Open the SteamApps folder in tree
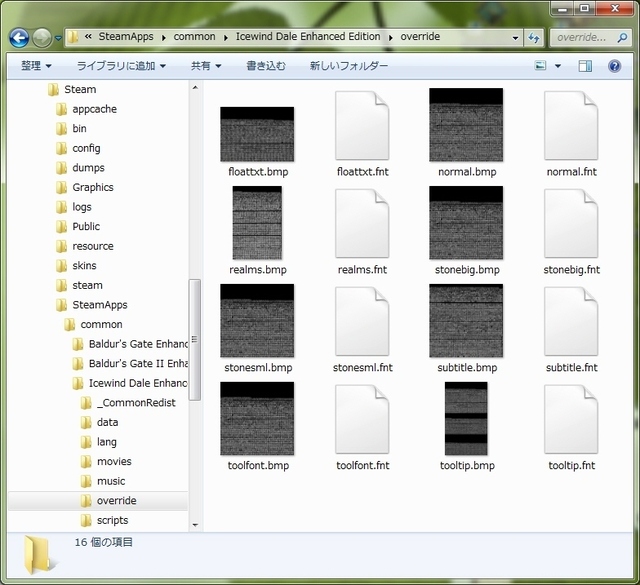Screen dimensions: 640x585 coord(99,305)
